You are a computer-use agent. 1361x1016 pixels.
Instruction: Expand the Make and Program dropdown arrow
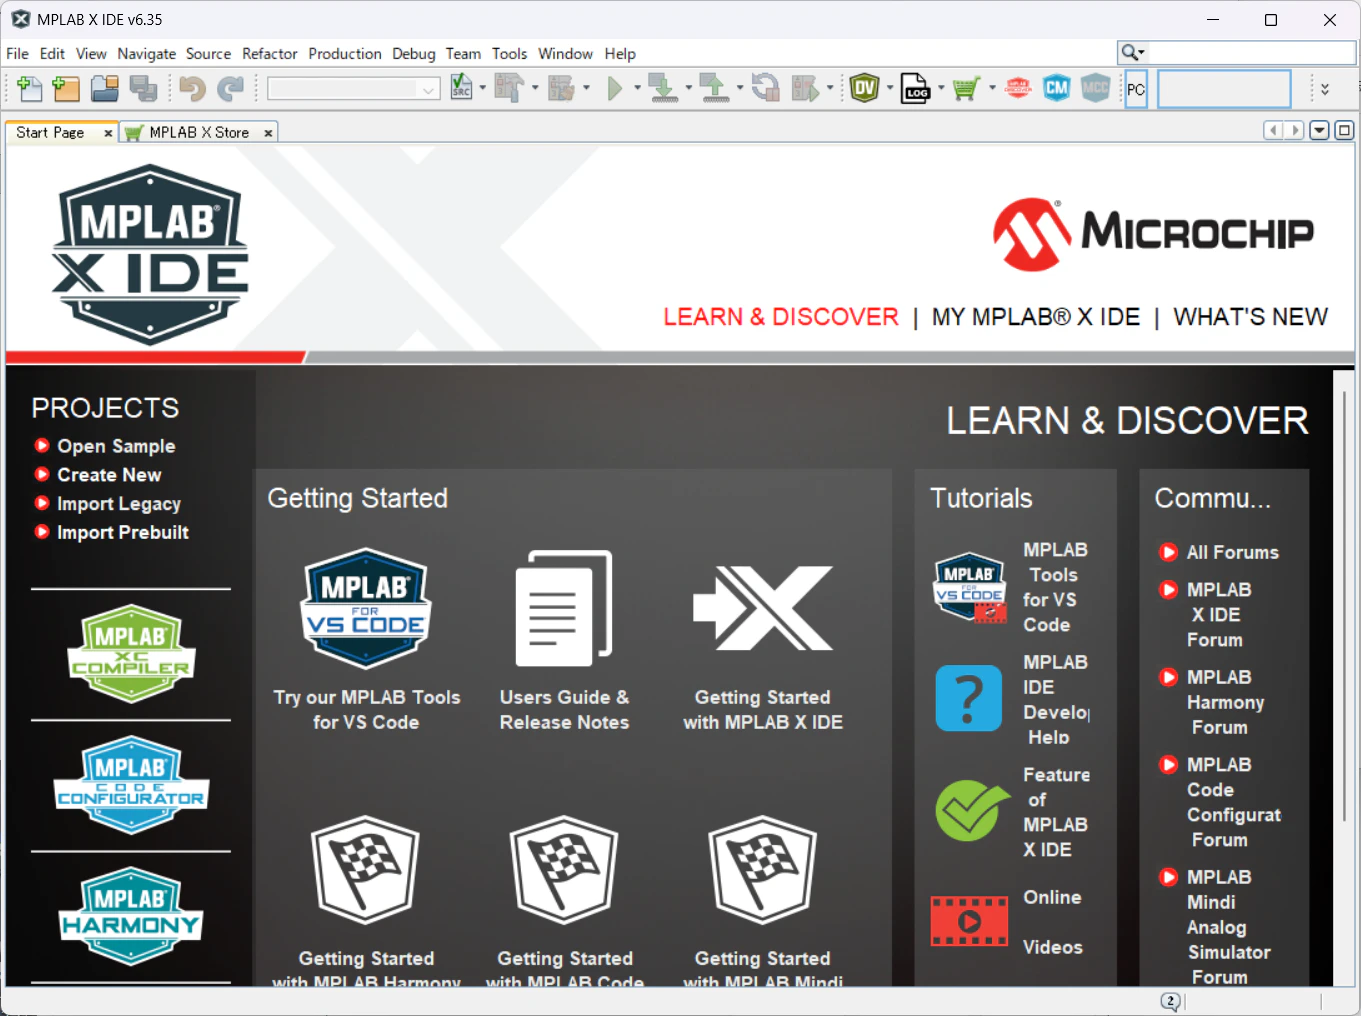tap(688, 88)
